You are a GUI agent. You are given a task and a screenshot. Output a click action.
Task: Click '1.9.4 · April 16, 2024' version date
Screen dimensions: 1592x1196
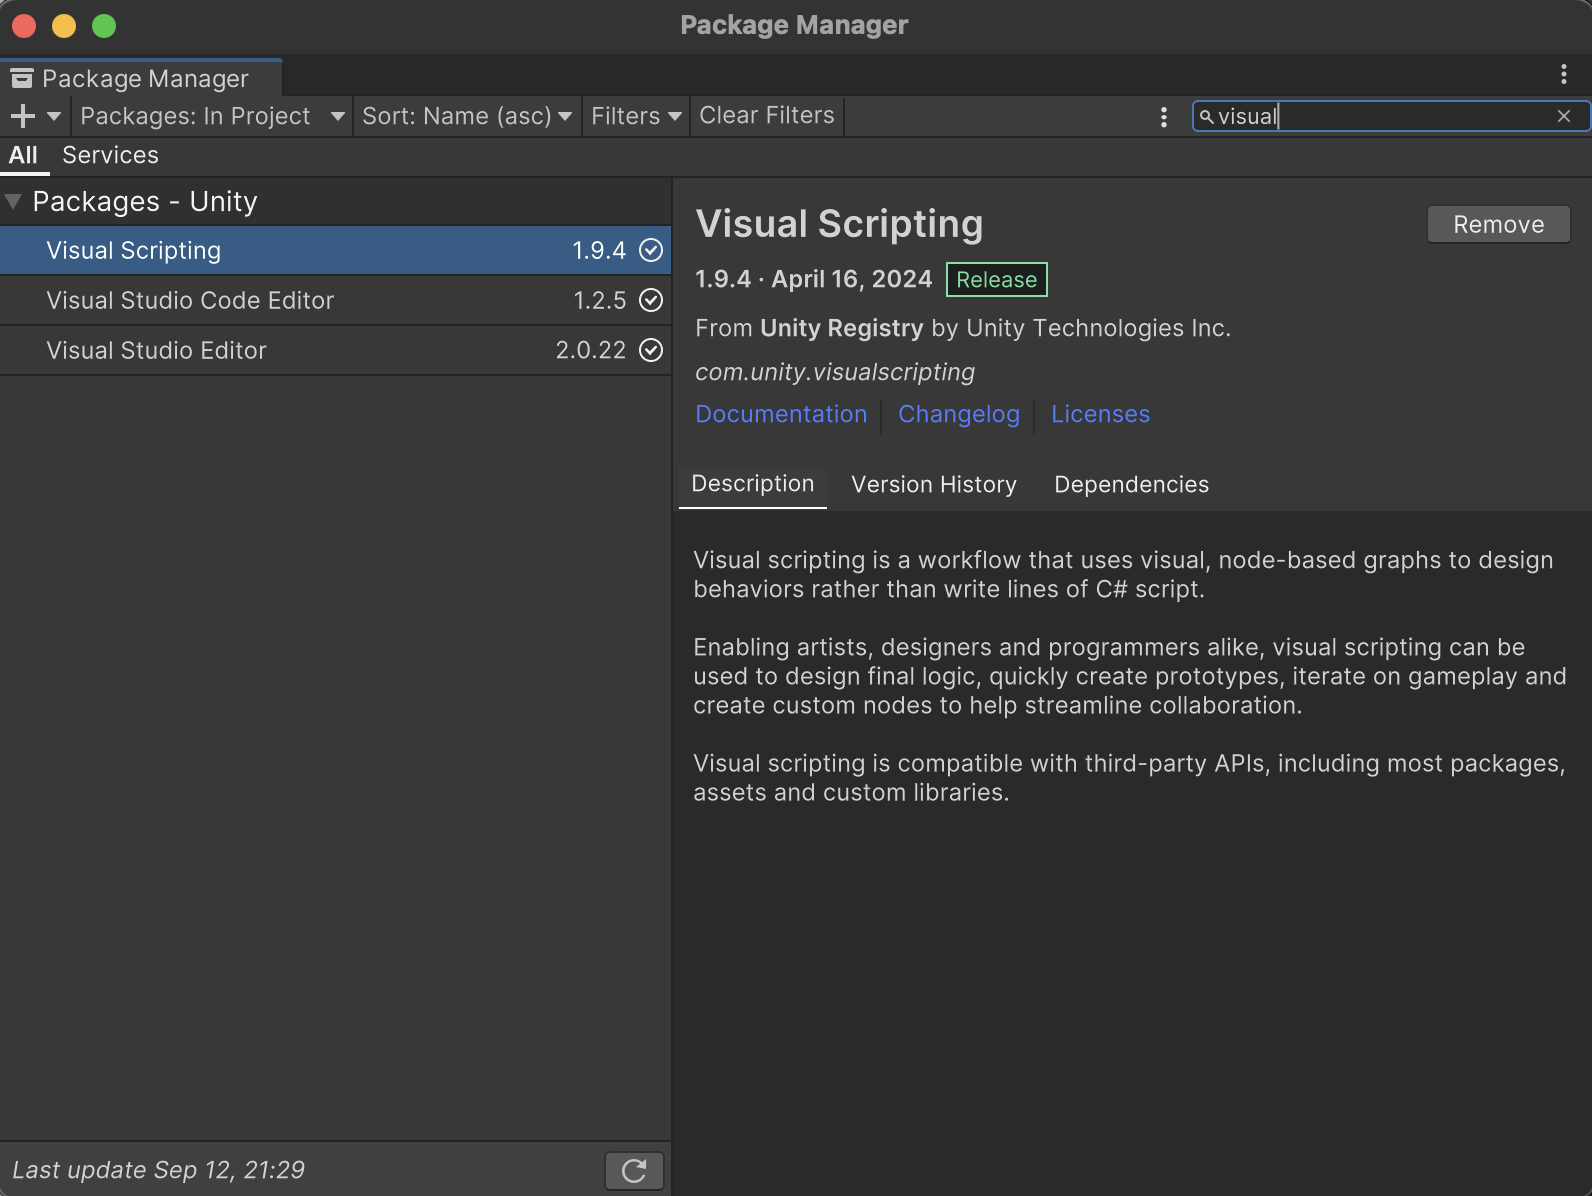813,279
